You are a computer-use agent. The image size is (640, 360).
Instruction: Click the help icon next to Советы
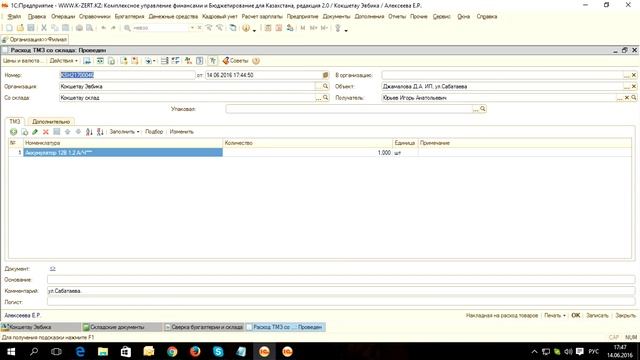click(x=256, y=61)
